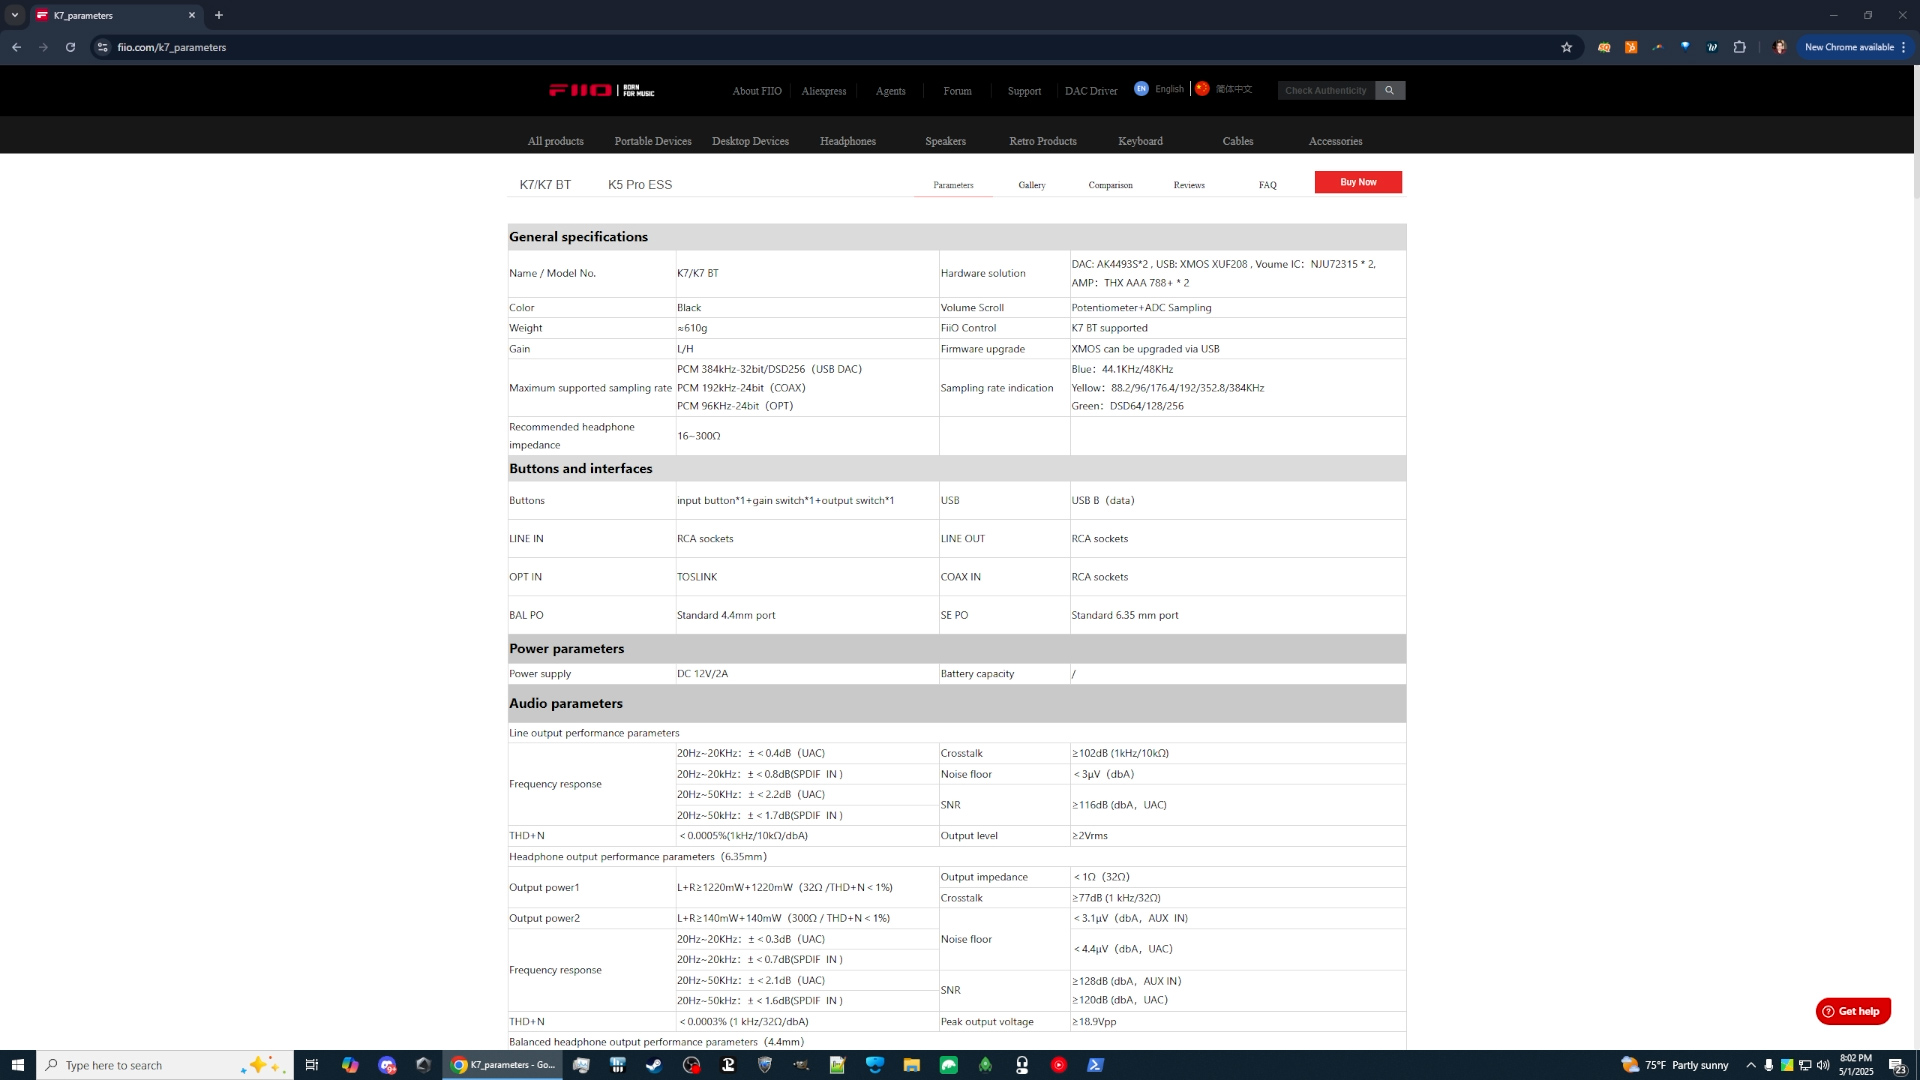Open the Desktop Devices menu

(x=750, y=141)
